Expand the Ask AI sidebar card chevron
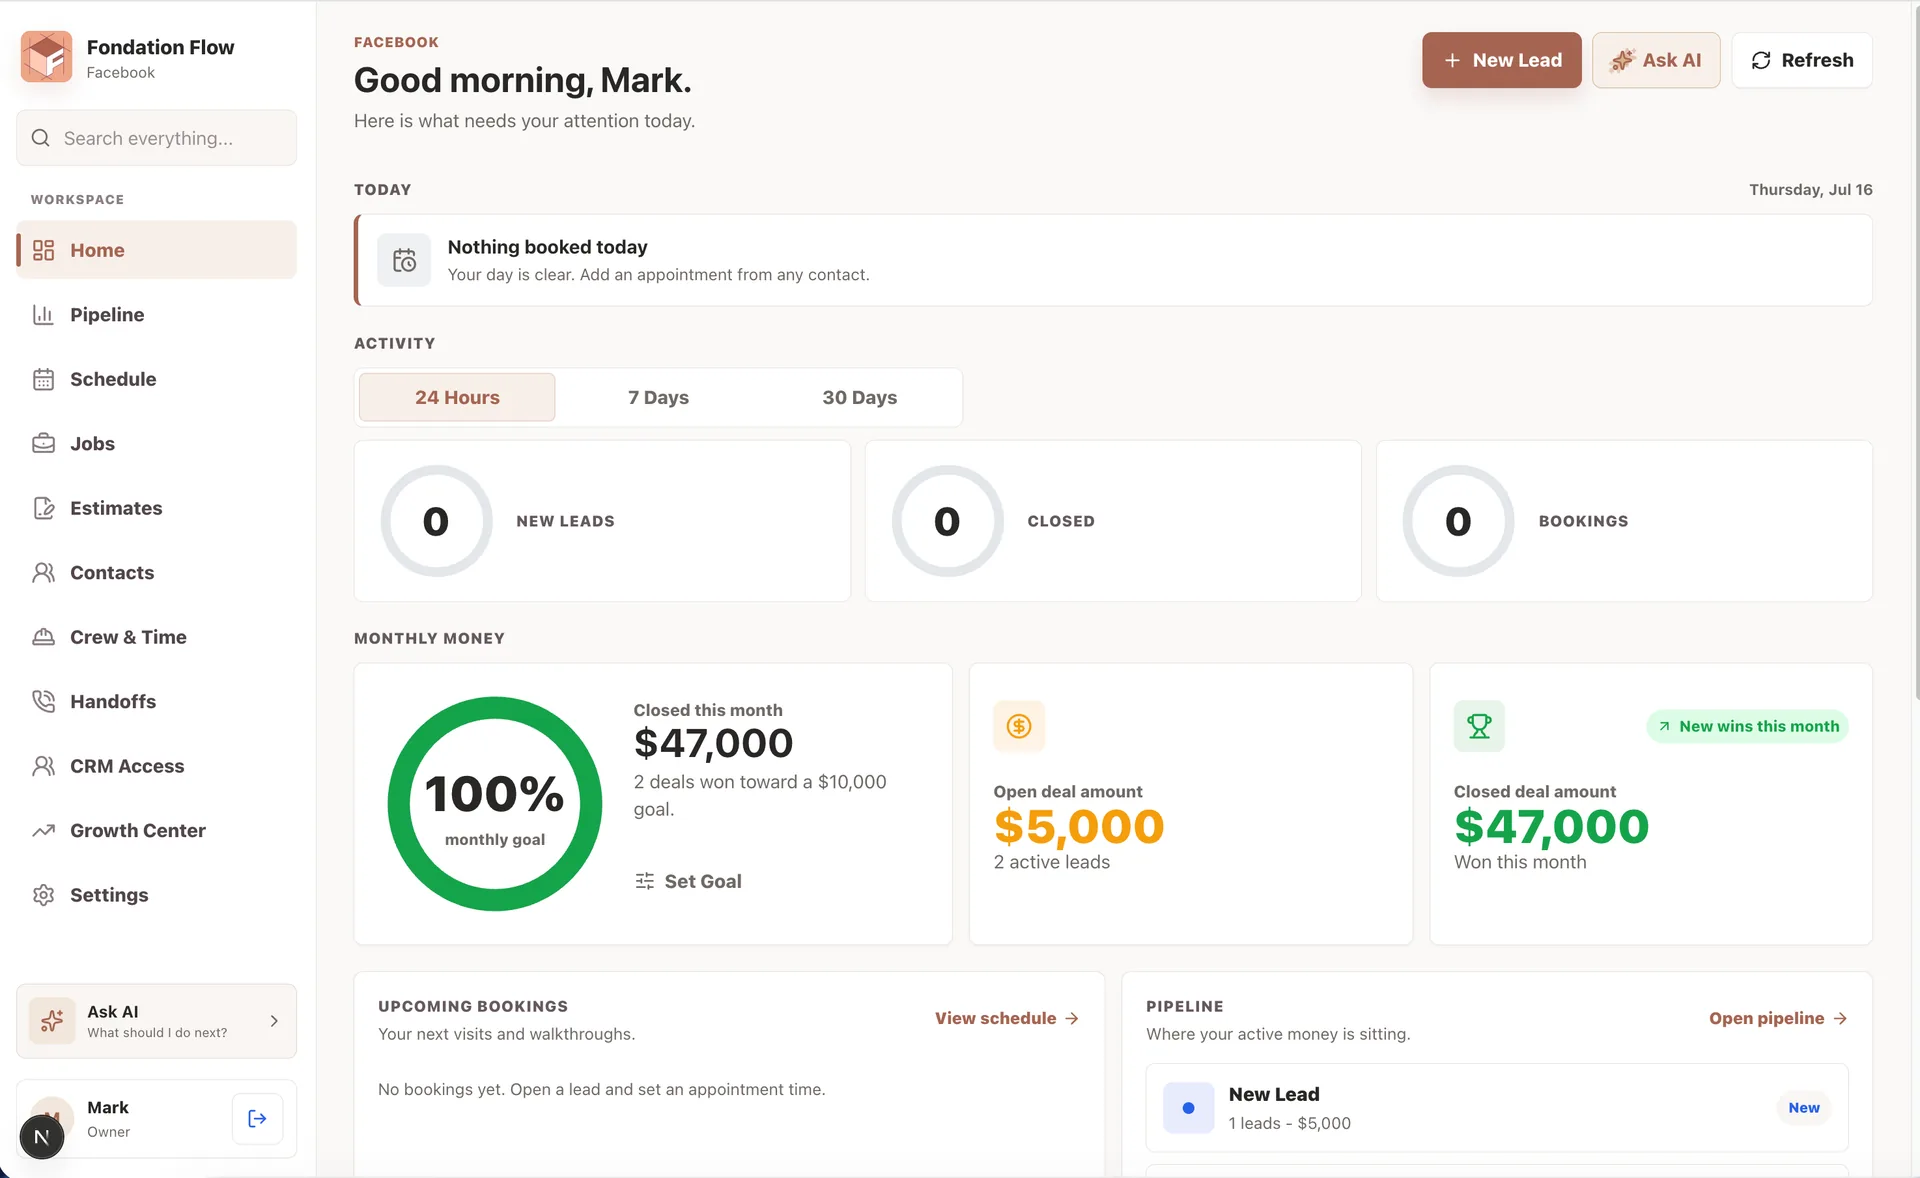The height and width of the screenshot is (1178, 1920). 274,1021
